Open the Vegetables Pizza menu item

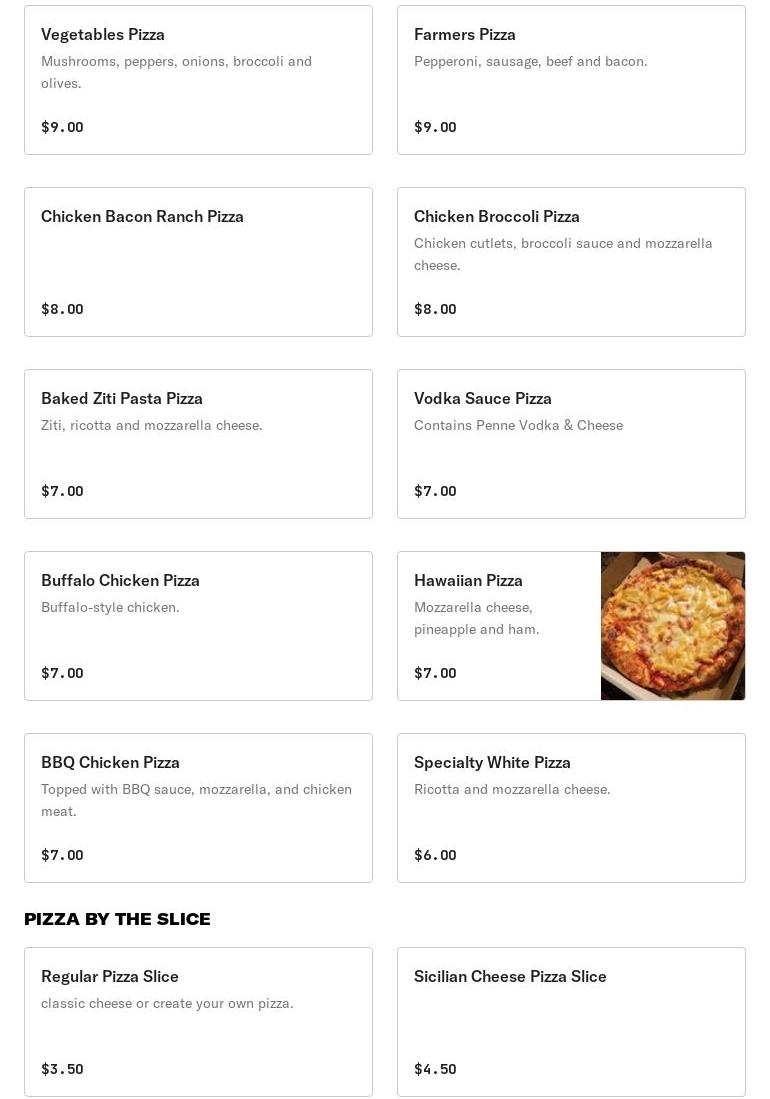[198, 80]
